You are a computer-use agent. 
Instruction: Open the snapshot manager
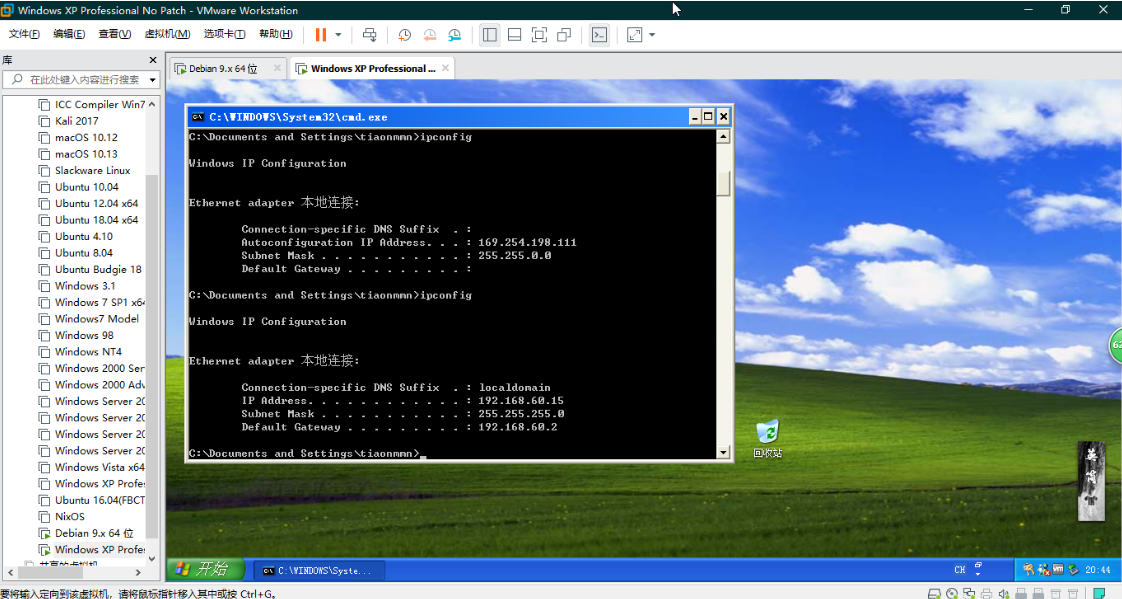coord(454,34)
